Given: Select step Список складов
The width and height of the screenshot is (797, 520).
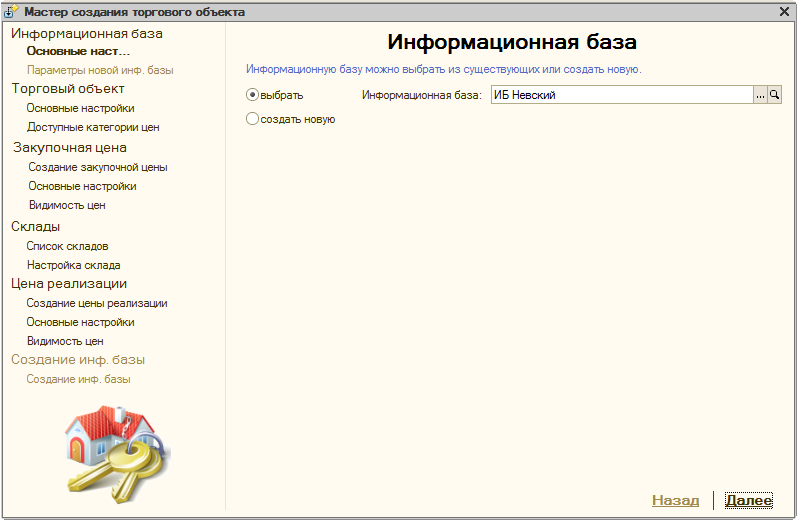Looking at the screenshot, I should tap(67, 246).
